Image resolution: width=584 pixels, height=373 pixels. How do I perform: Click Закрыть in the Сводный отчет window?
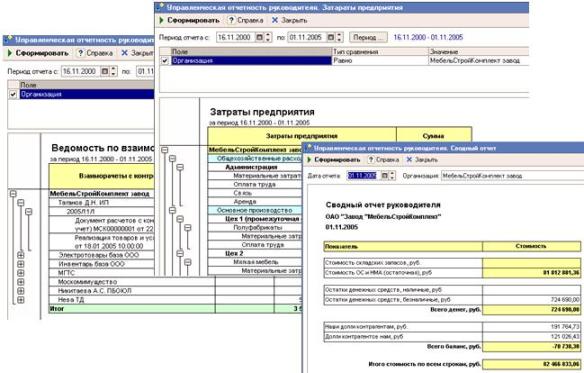[x=426, y=160]
